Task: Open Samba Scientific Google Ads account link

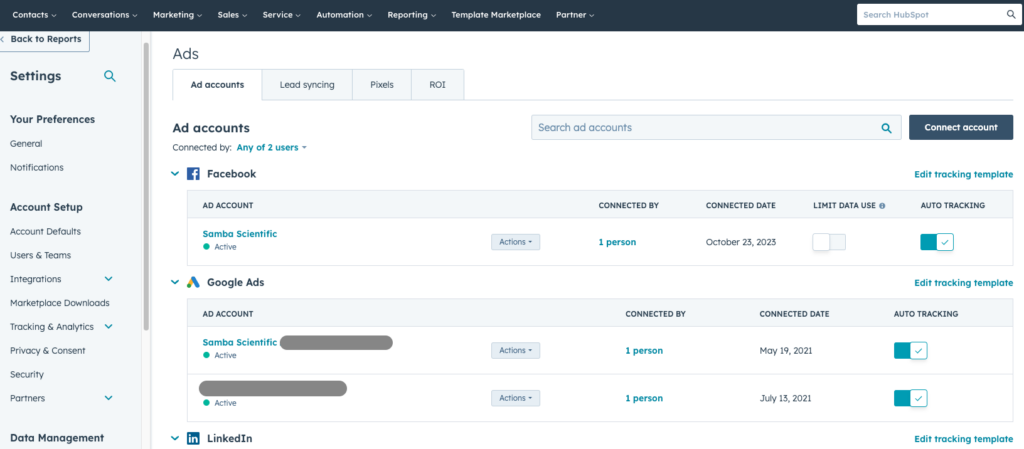Action: (240, 342)
